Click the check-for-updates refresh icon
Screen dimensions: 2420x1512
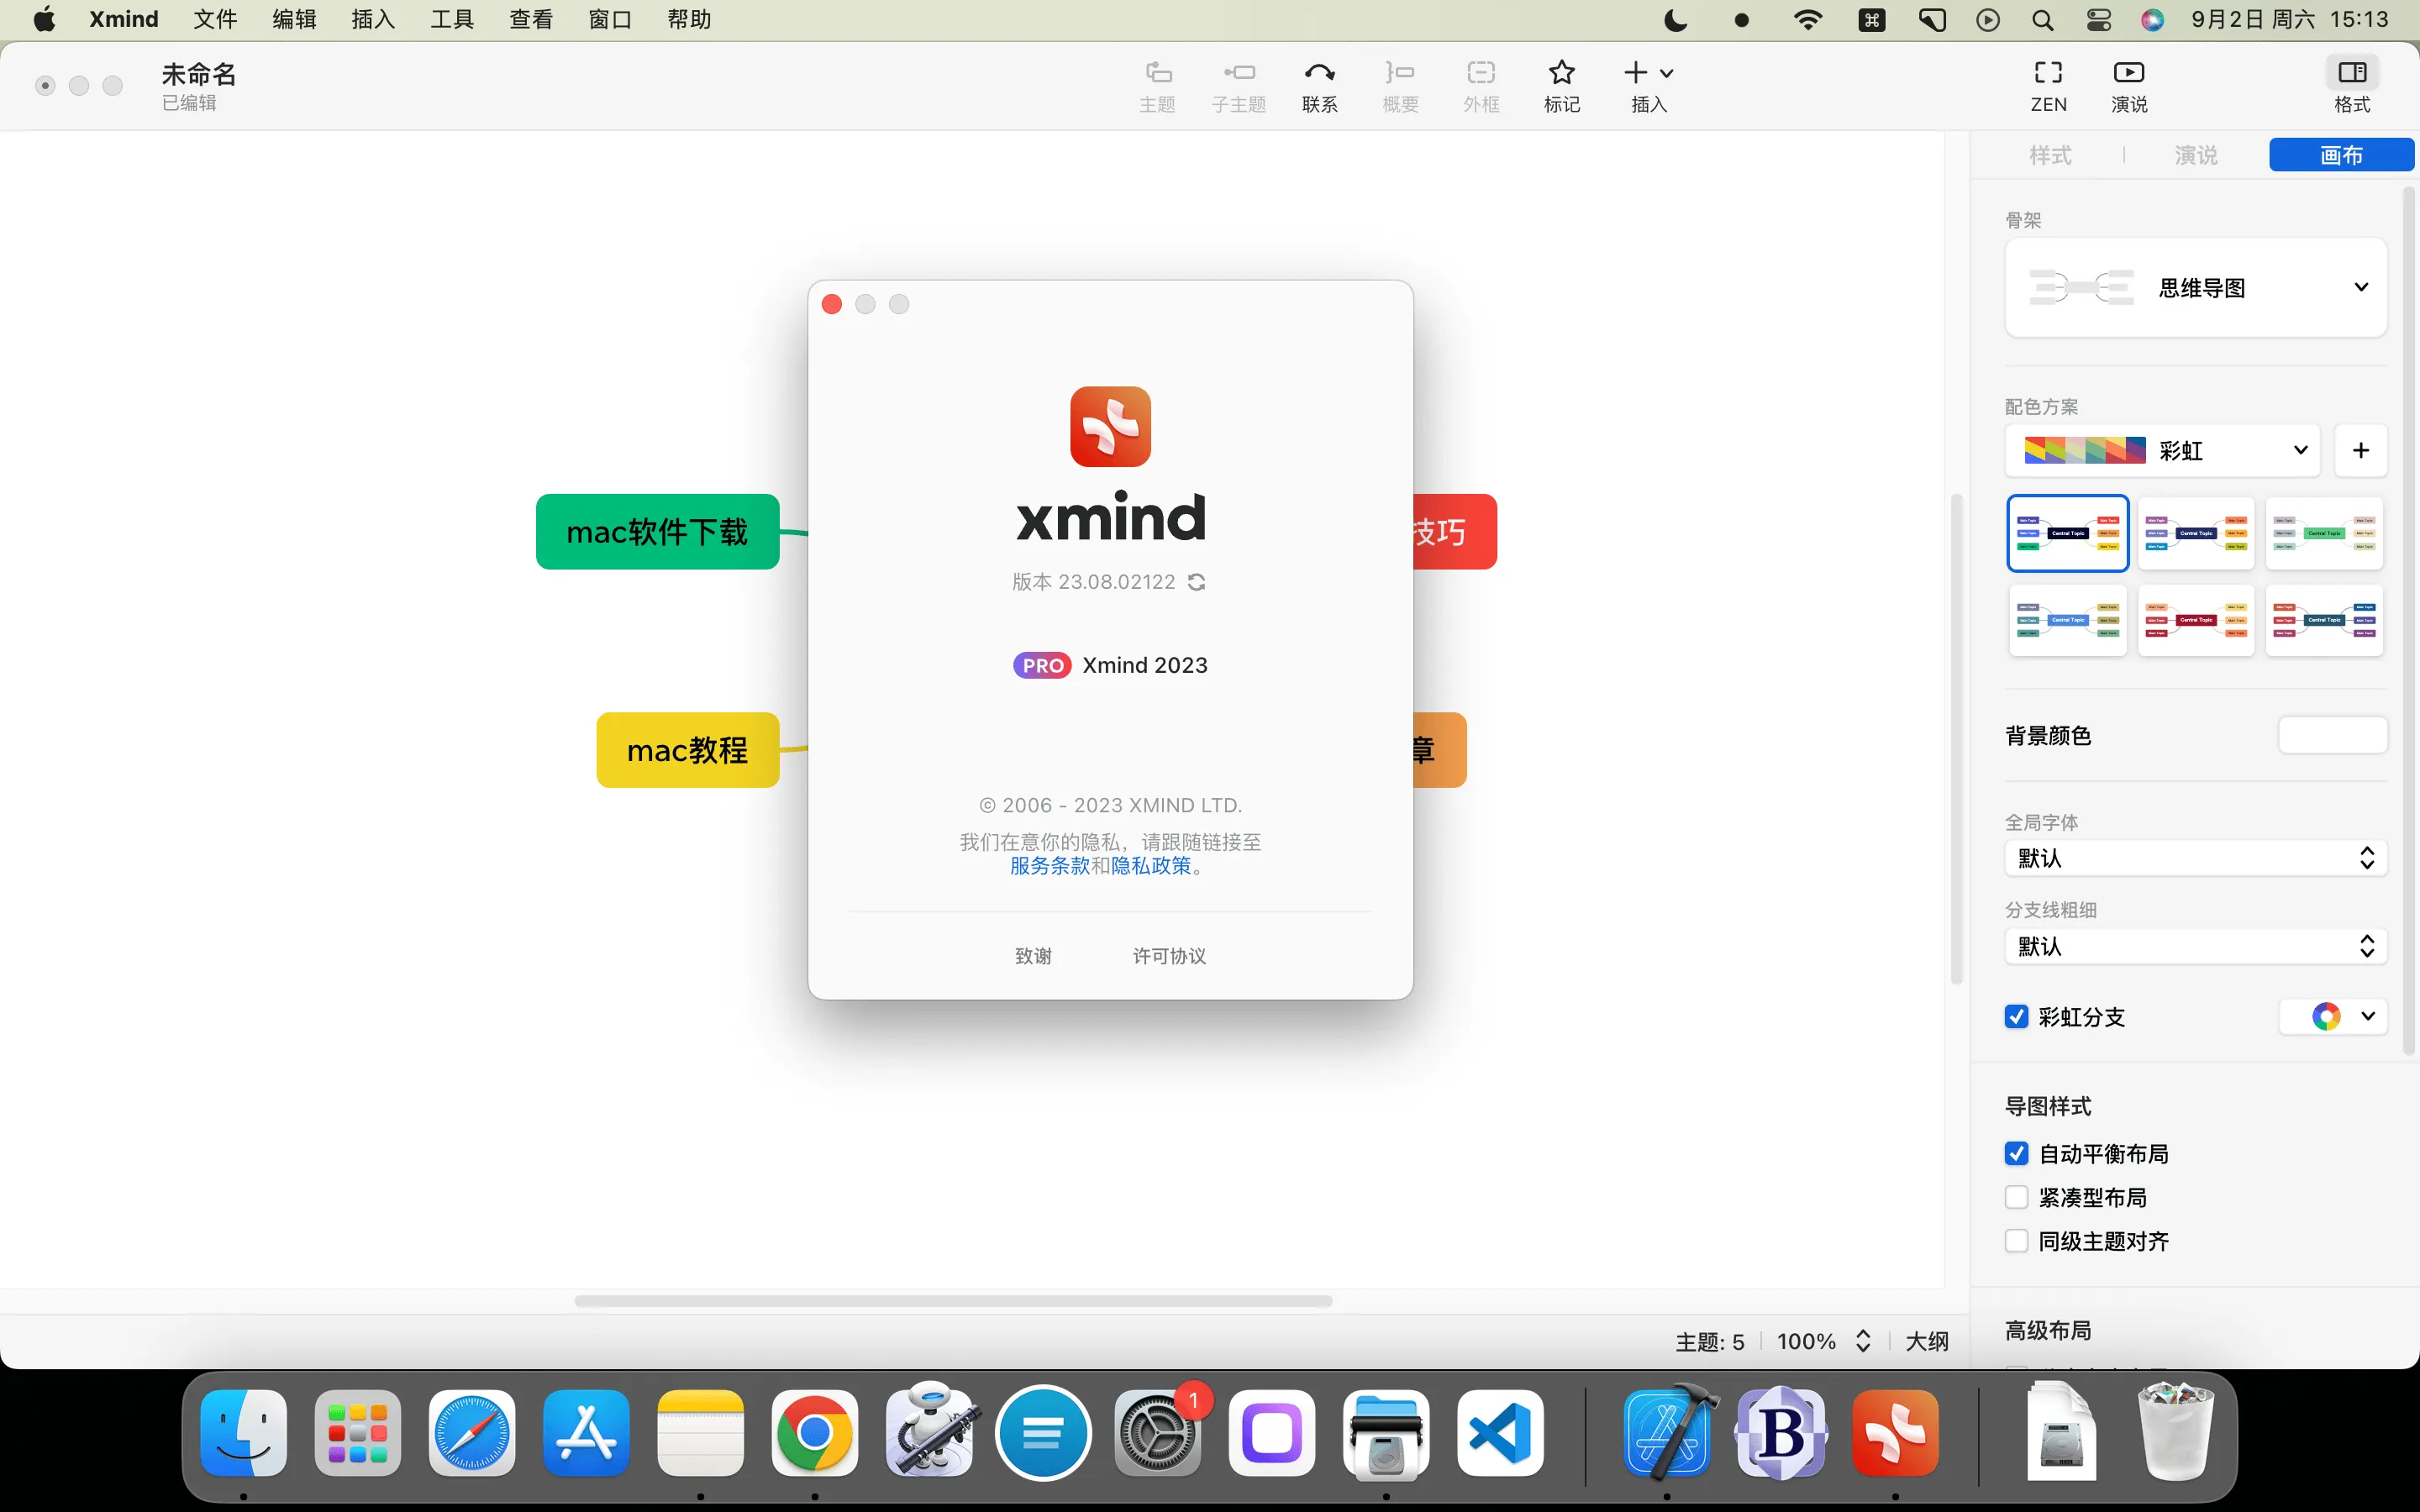(1197, 582)
